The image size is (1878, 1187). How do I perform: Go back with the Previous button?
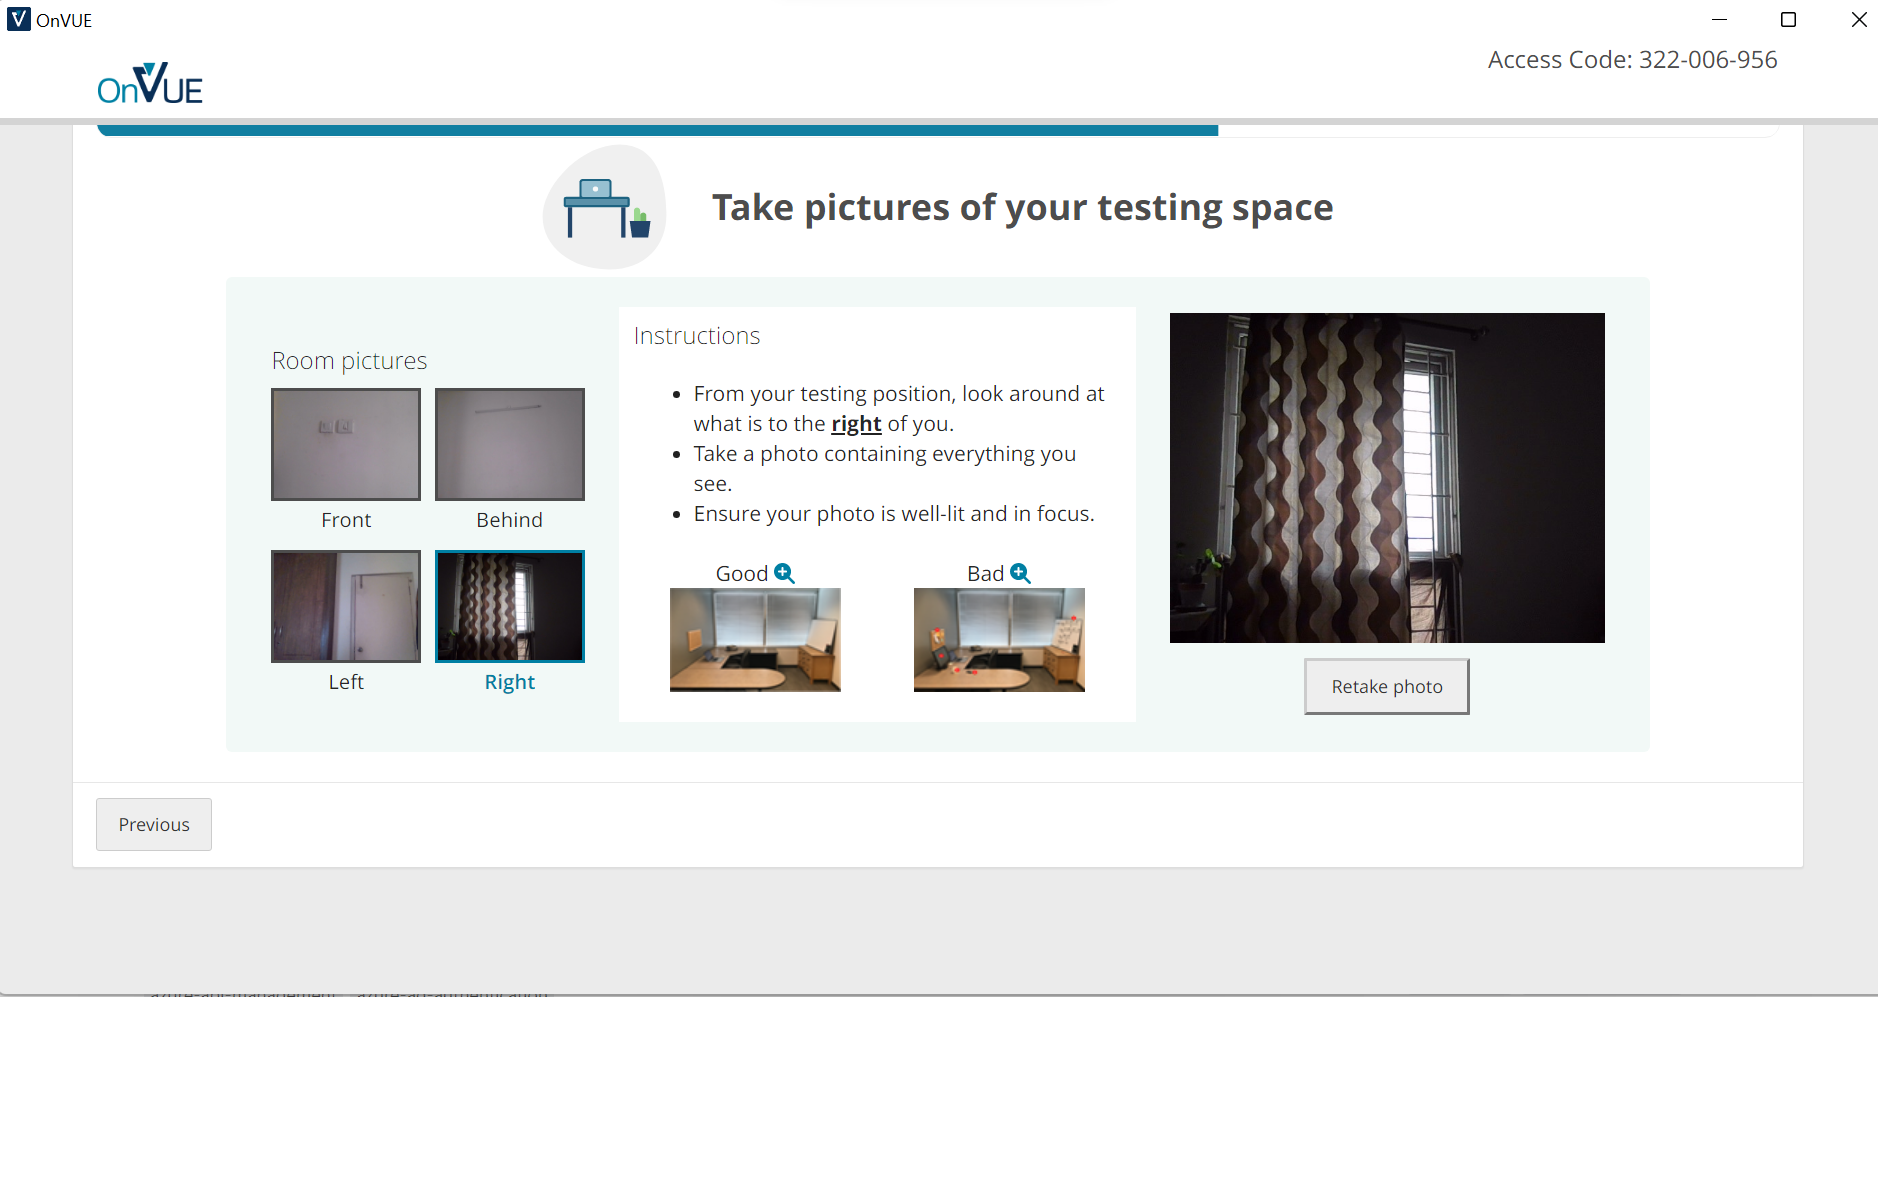[154, 824]
